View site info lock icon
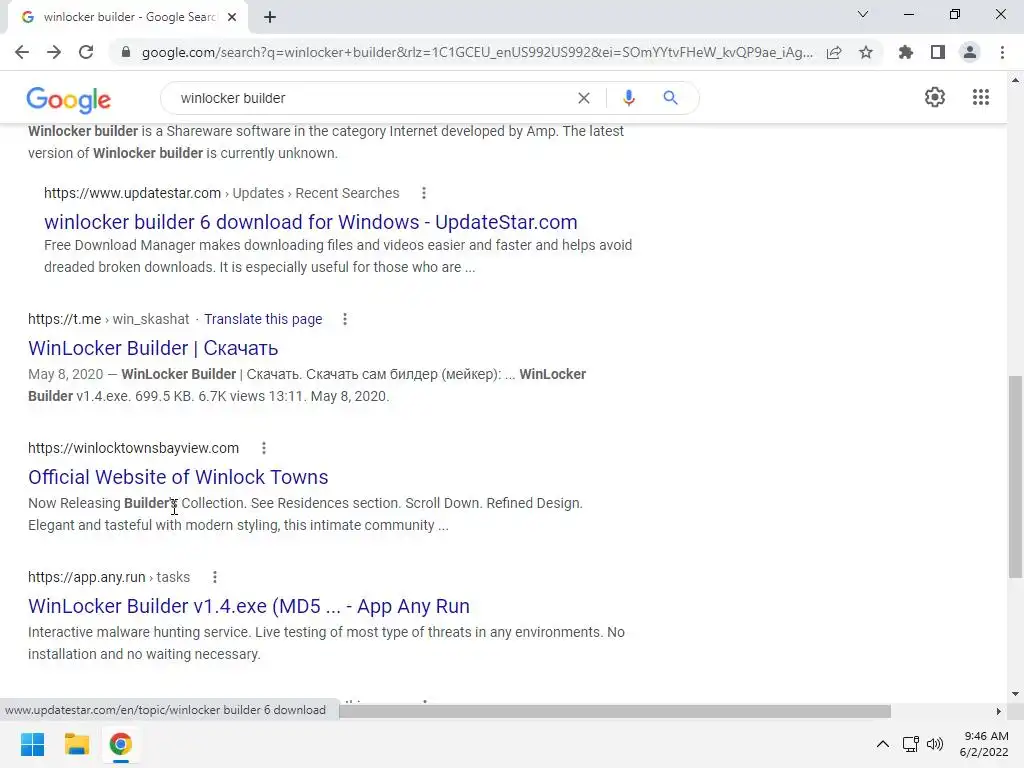 coord(126,52)
